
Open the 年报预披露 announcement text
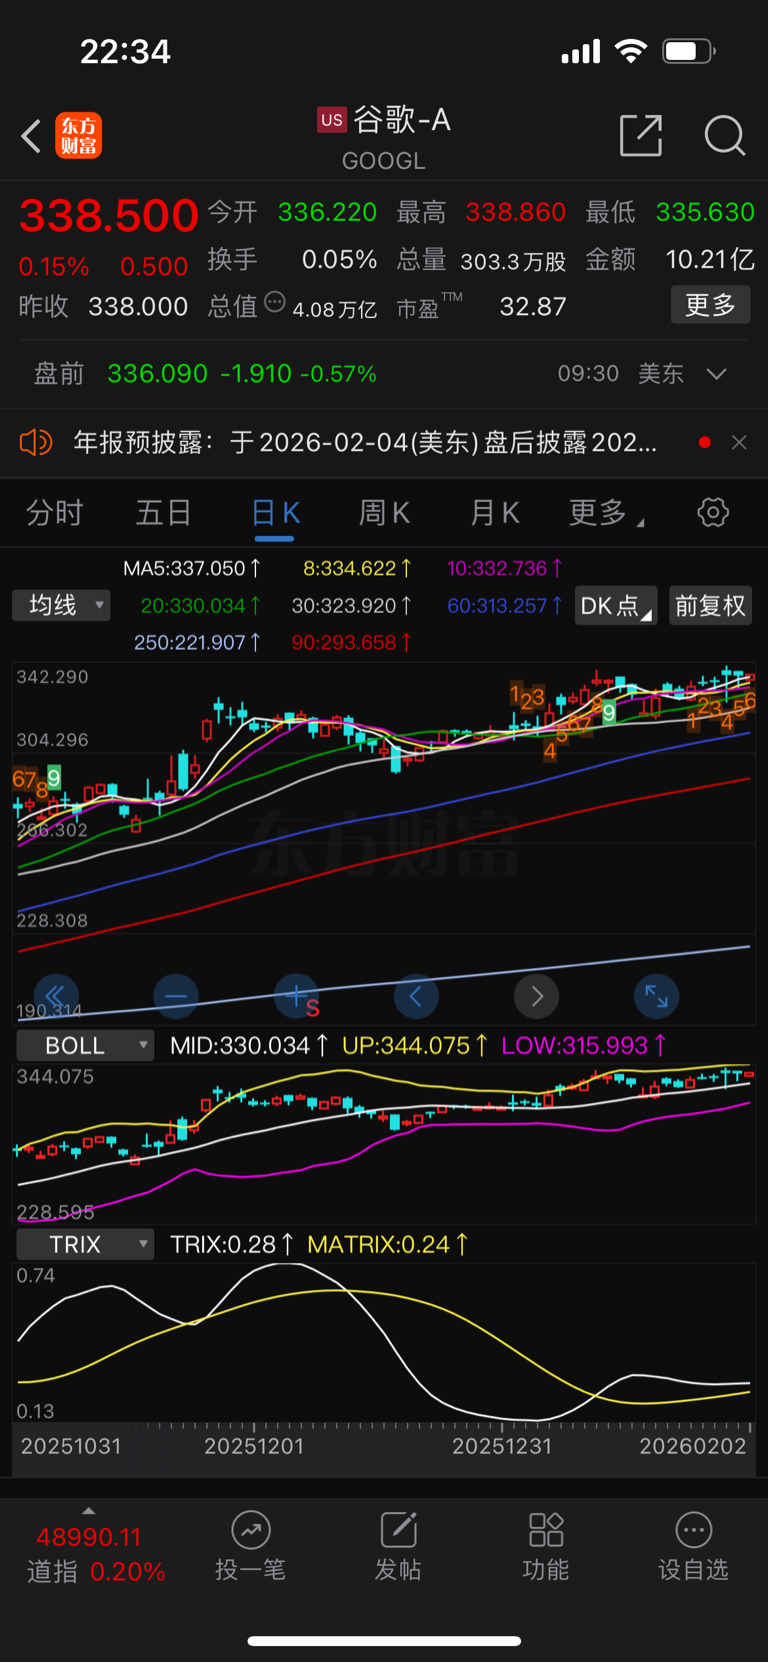coord(365,442)
